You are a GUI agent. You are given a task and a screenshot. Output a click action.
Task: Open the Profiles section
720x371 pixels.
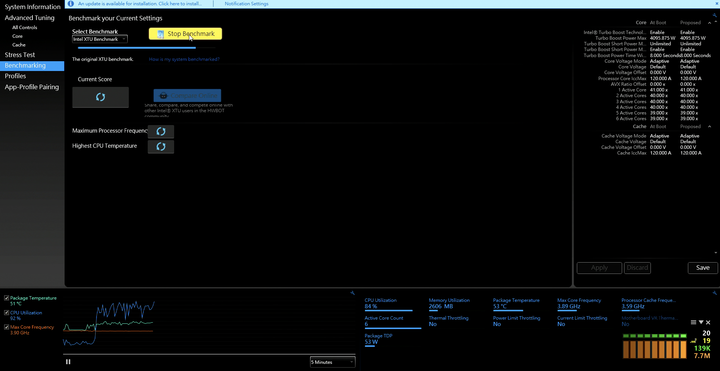(x=15, y=76)
